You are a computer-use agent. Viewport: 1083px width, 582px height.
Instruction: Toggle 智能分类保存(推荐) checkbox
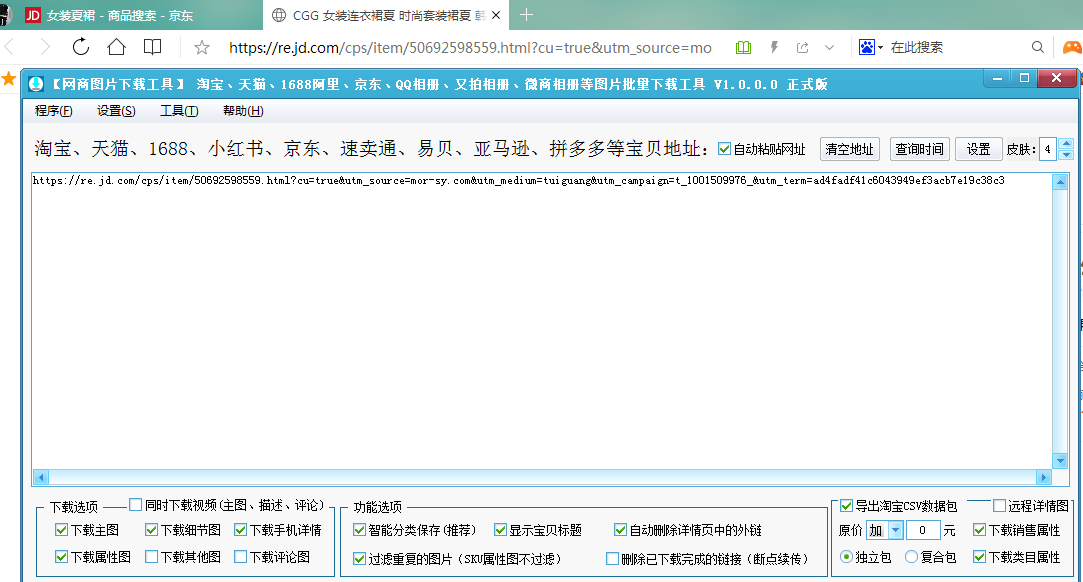tap(359, 530)
